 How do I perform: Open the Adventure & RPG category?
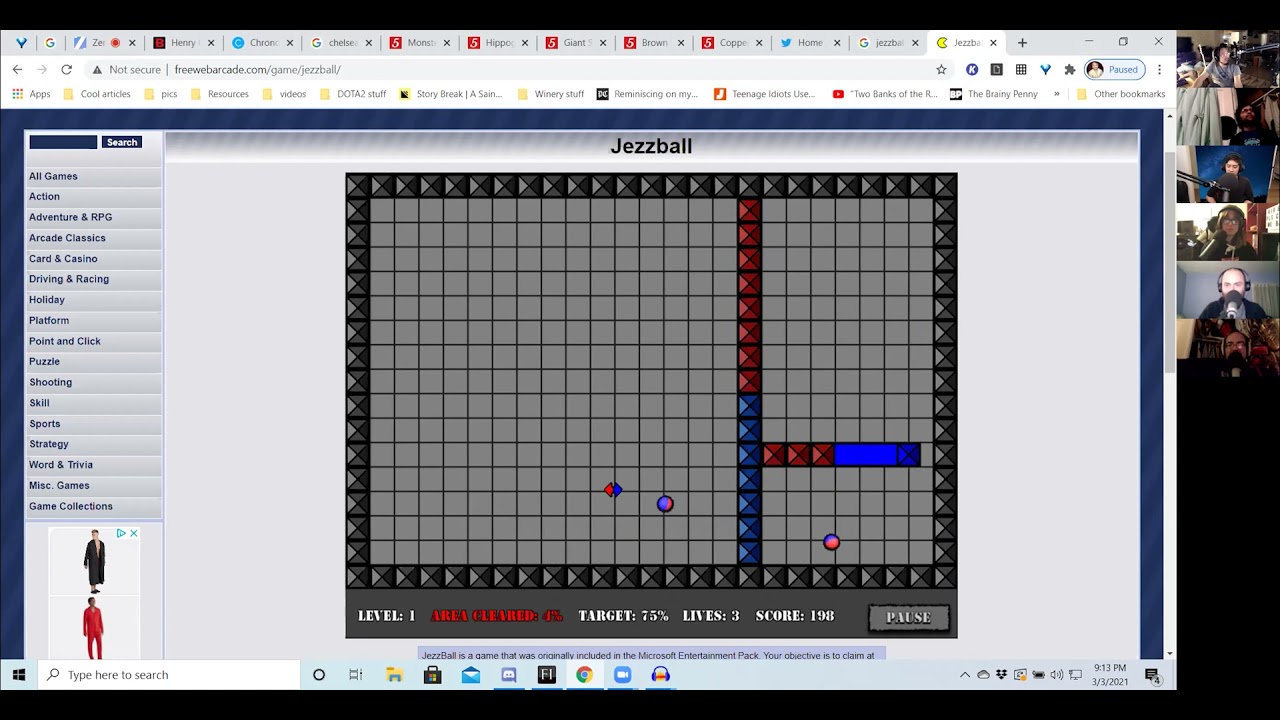click(x=94, y=217)
